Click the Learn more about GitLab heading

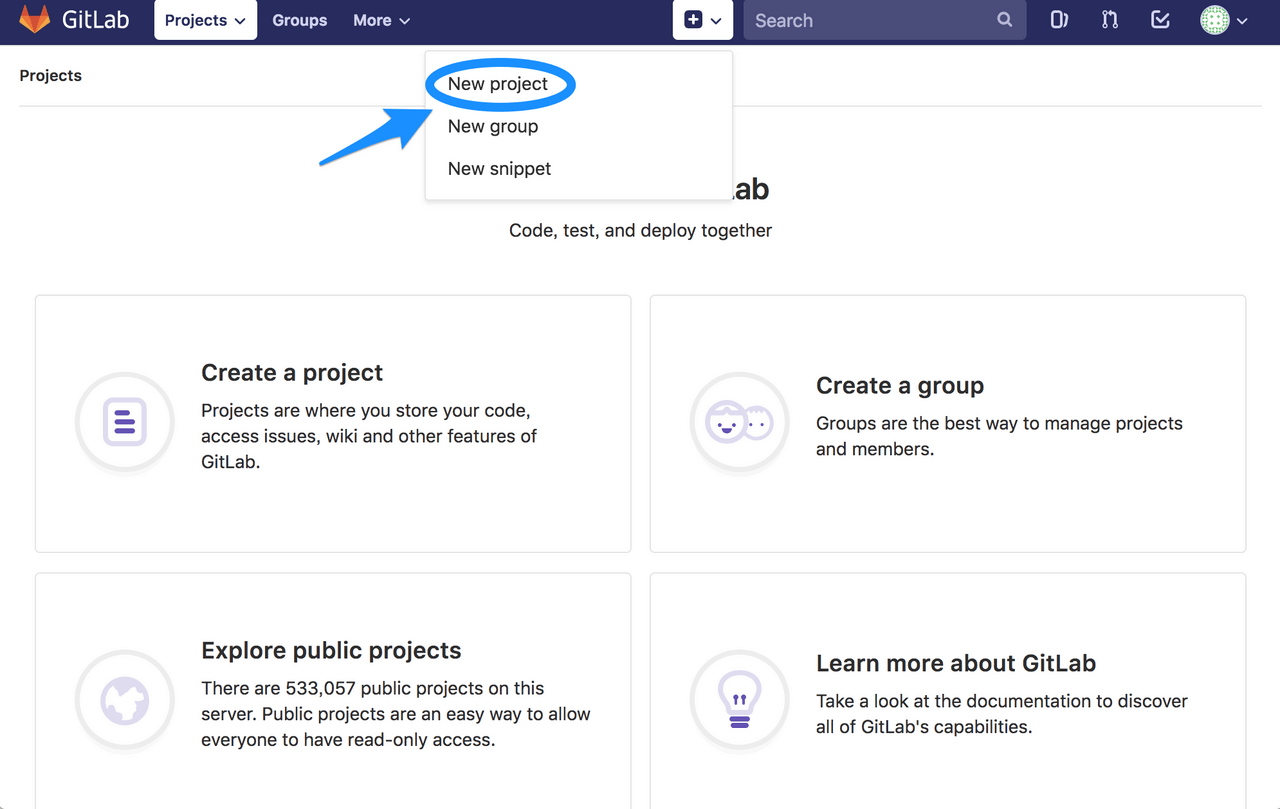(x=956, y=664)
